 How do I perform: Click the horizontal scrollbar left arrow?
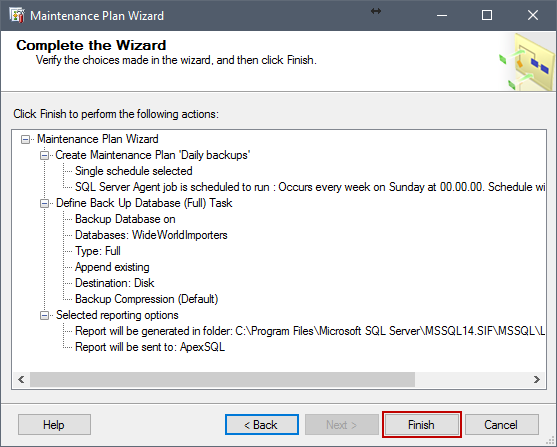(x=21, y=379)
